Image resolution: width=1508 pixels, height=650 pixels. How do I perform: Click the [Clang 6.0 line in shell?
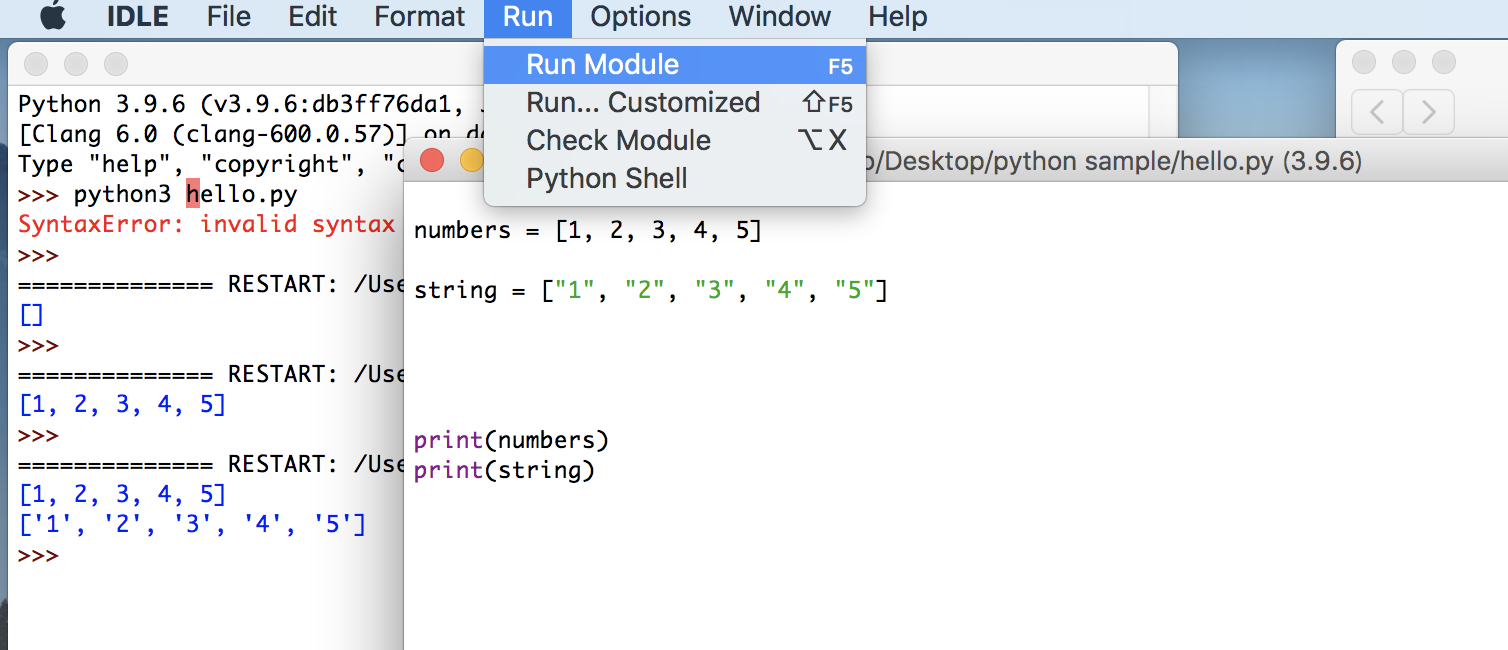[x=251, y=134]
